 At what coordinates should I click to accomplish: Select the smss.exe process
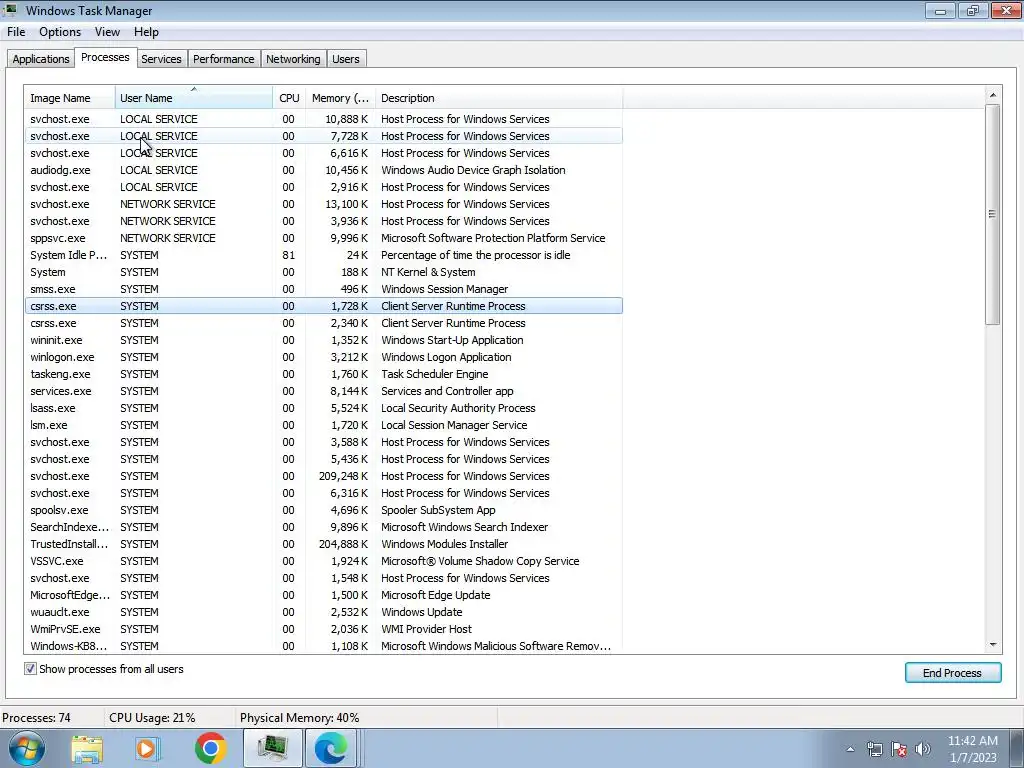323,289
